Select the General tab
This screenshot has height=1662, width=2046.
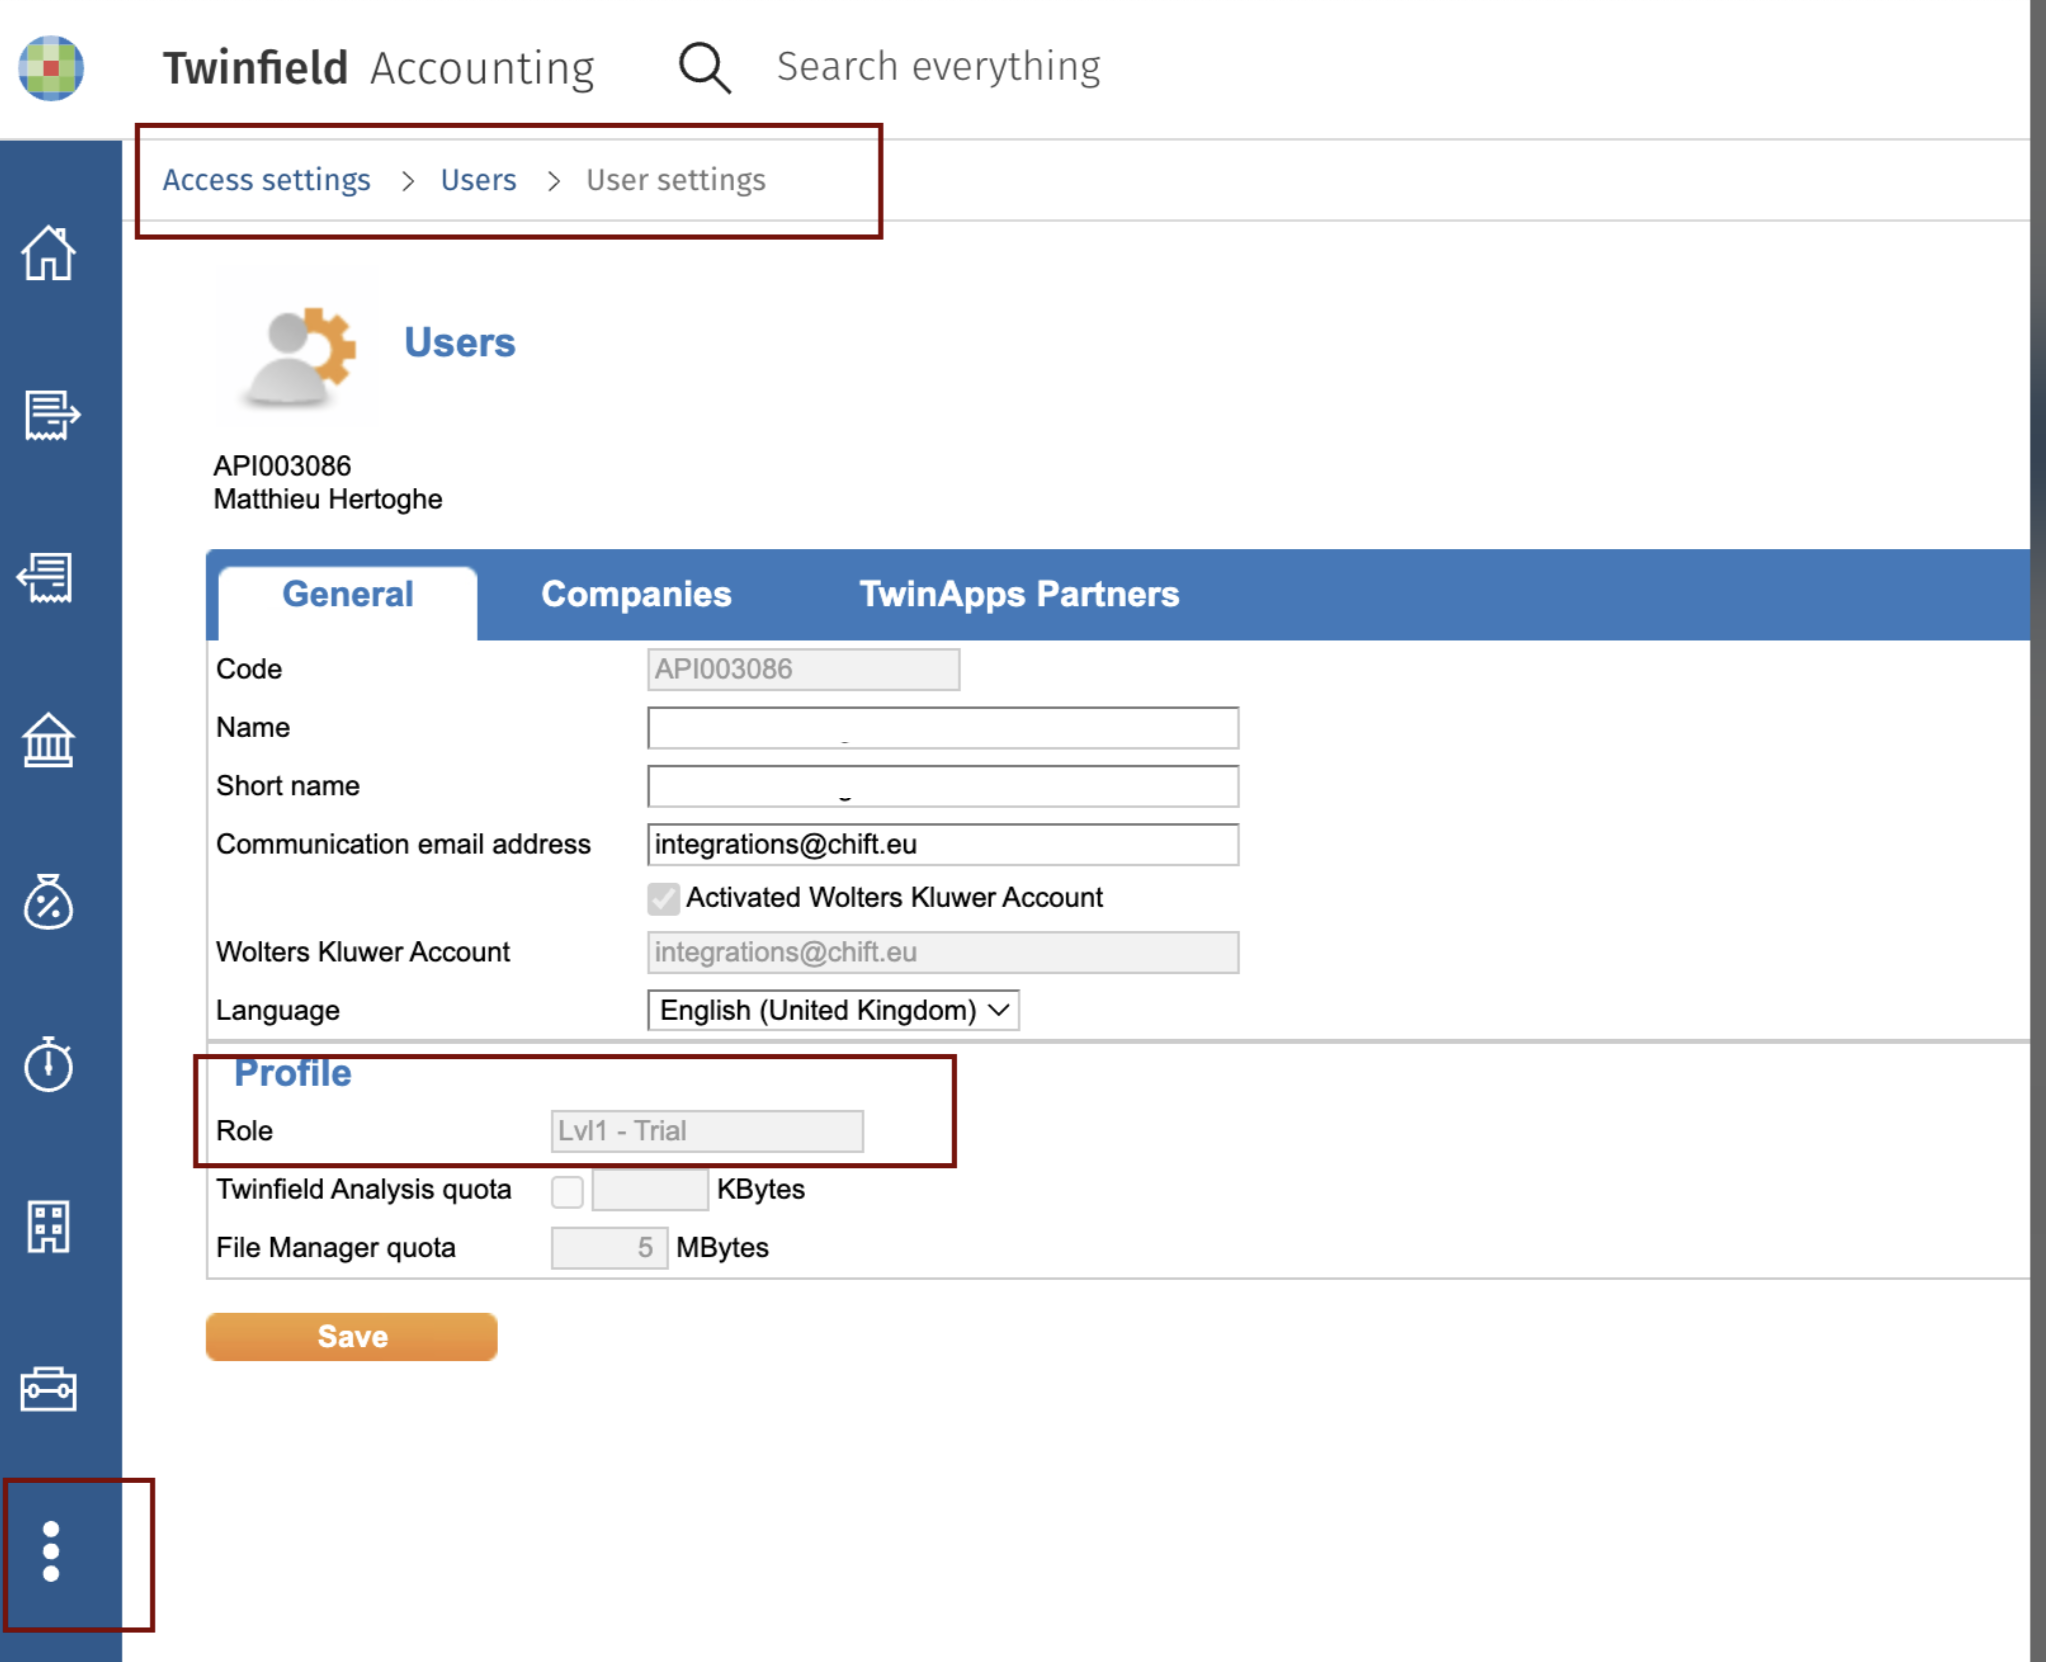tap(347, 594)
